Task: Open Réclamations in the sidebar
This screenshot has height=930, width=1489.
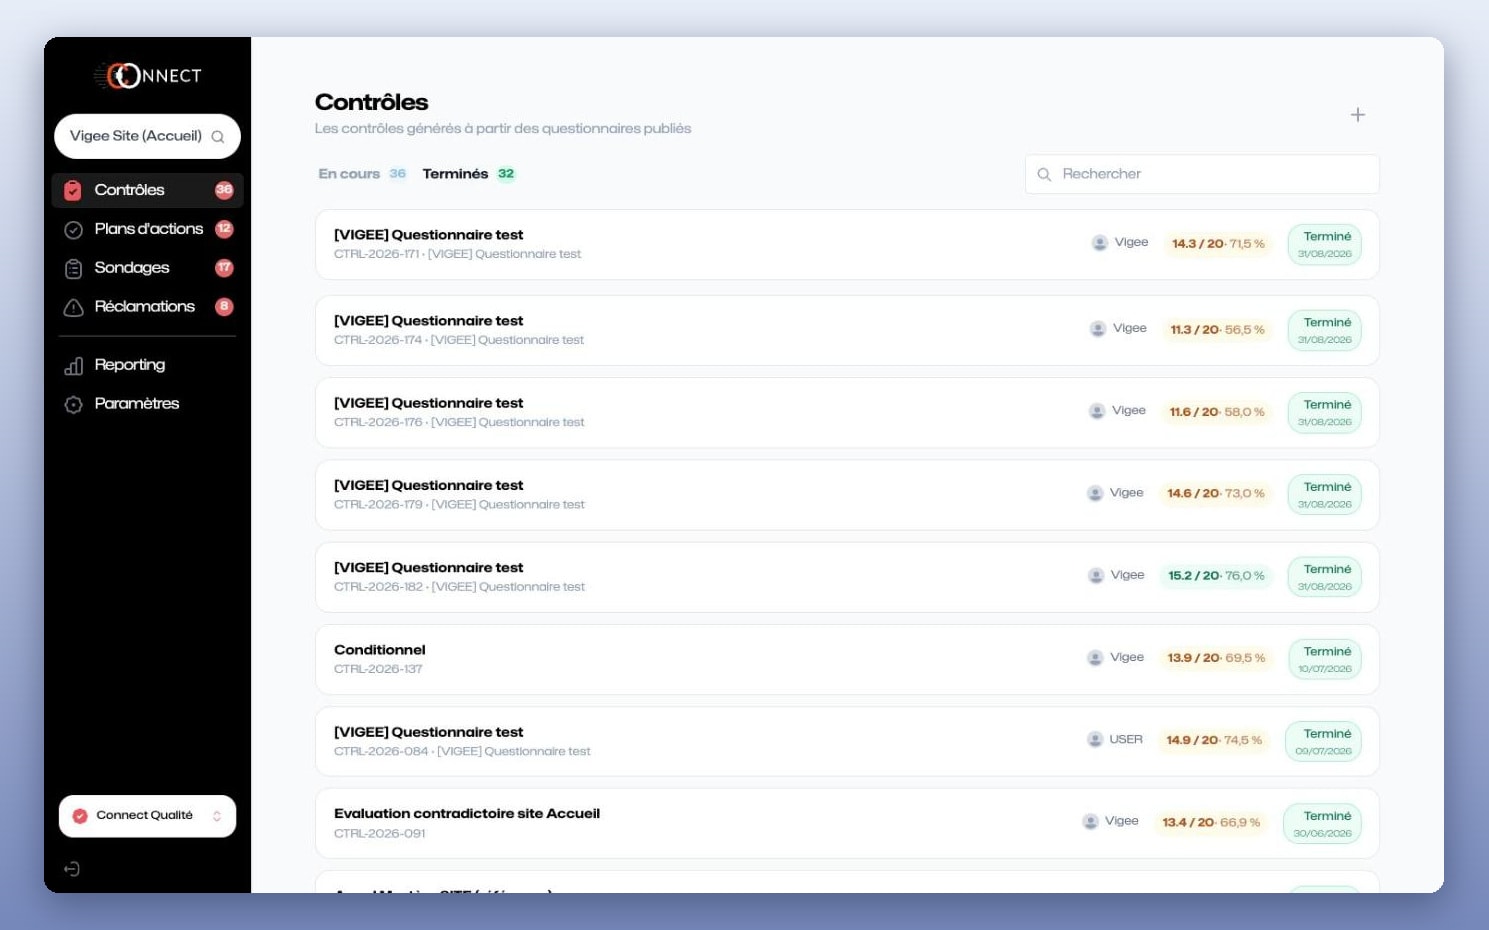Action: [147, 307]
